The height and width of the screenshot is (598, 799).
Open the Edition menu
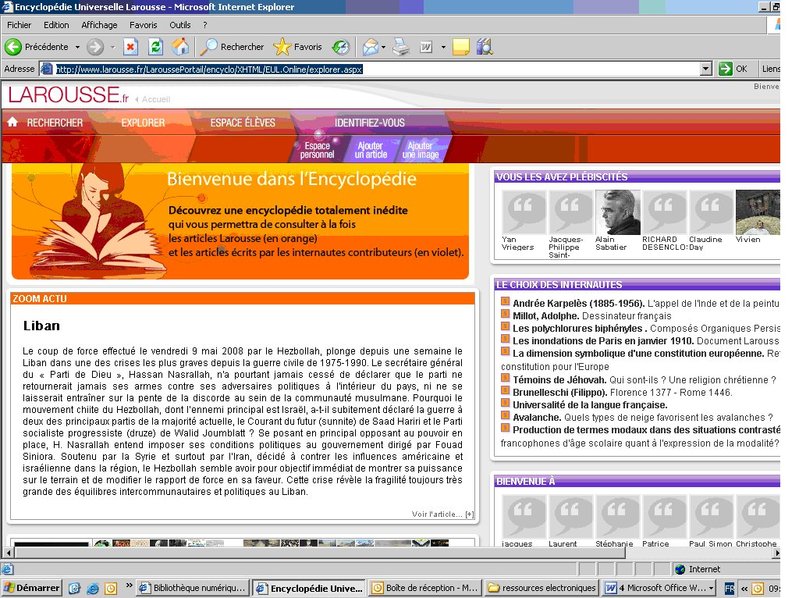click(56, 25)
